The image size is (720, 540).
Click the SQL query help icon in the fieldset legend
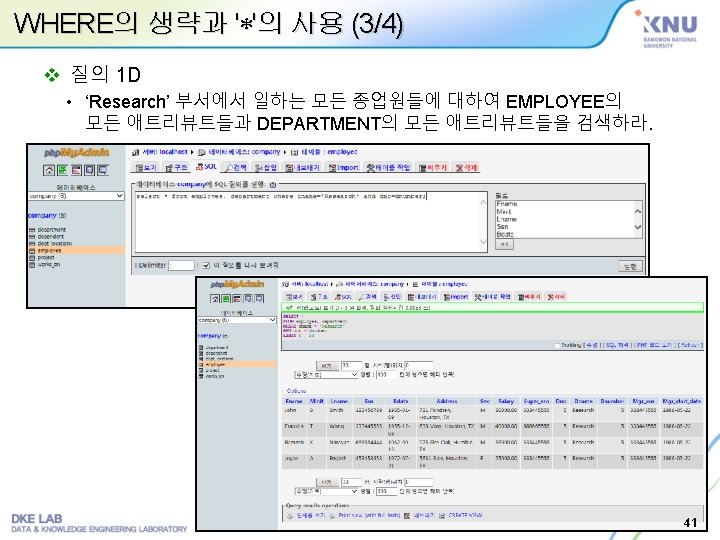[x=272, y=185]
